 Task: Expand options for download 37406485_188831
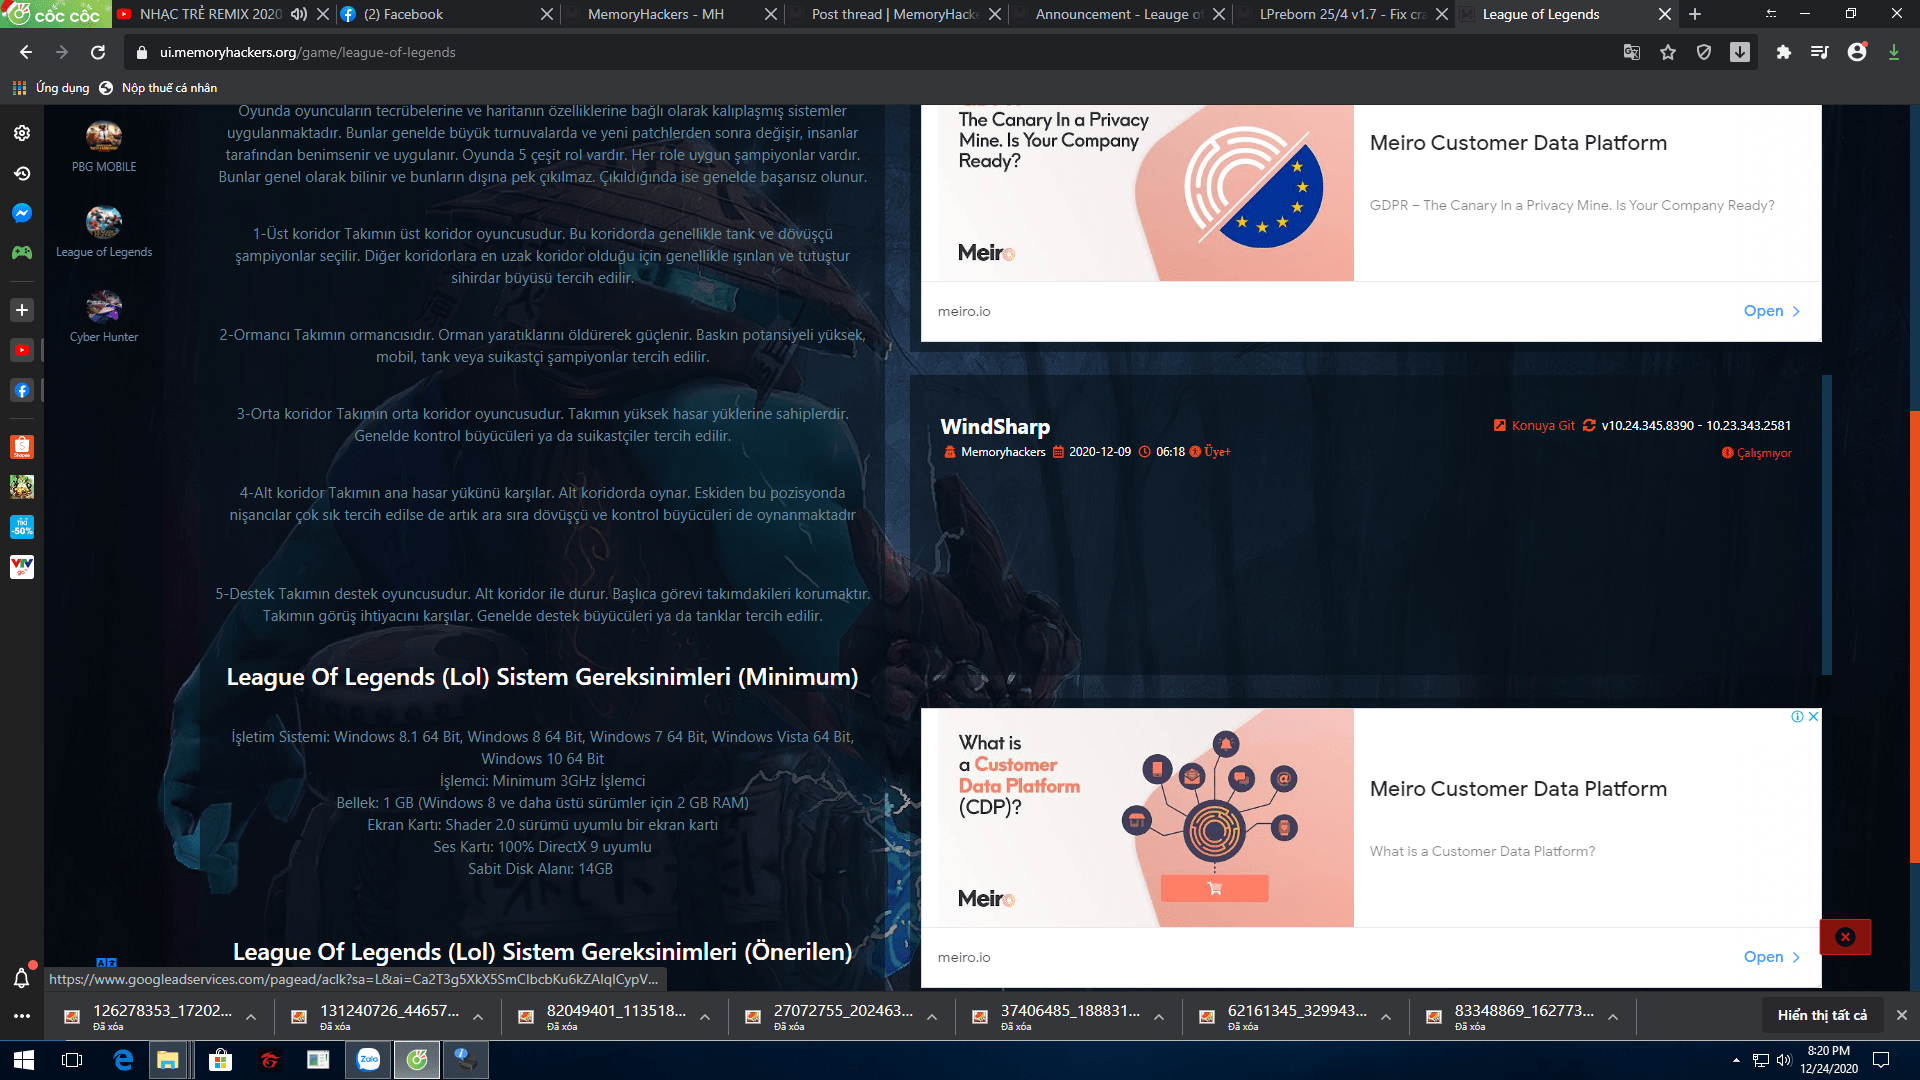click(x=1159, y=1017)
